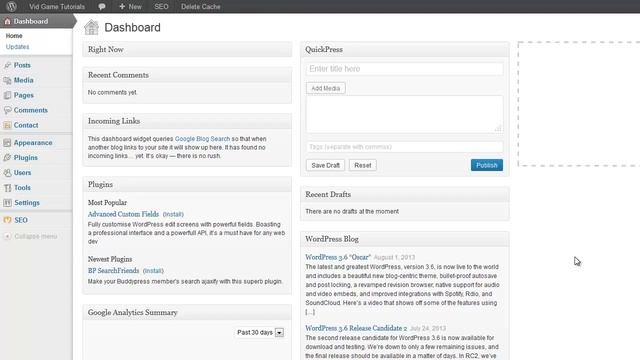640x360 pixels.
Task: Click the QuickPress widget header
Action: (405, 49)
